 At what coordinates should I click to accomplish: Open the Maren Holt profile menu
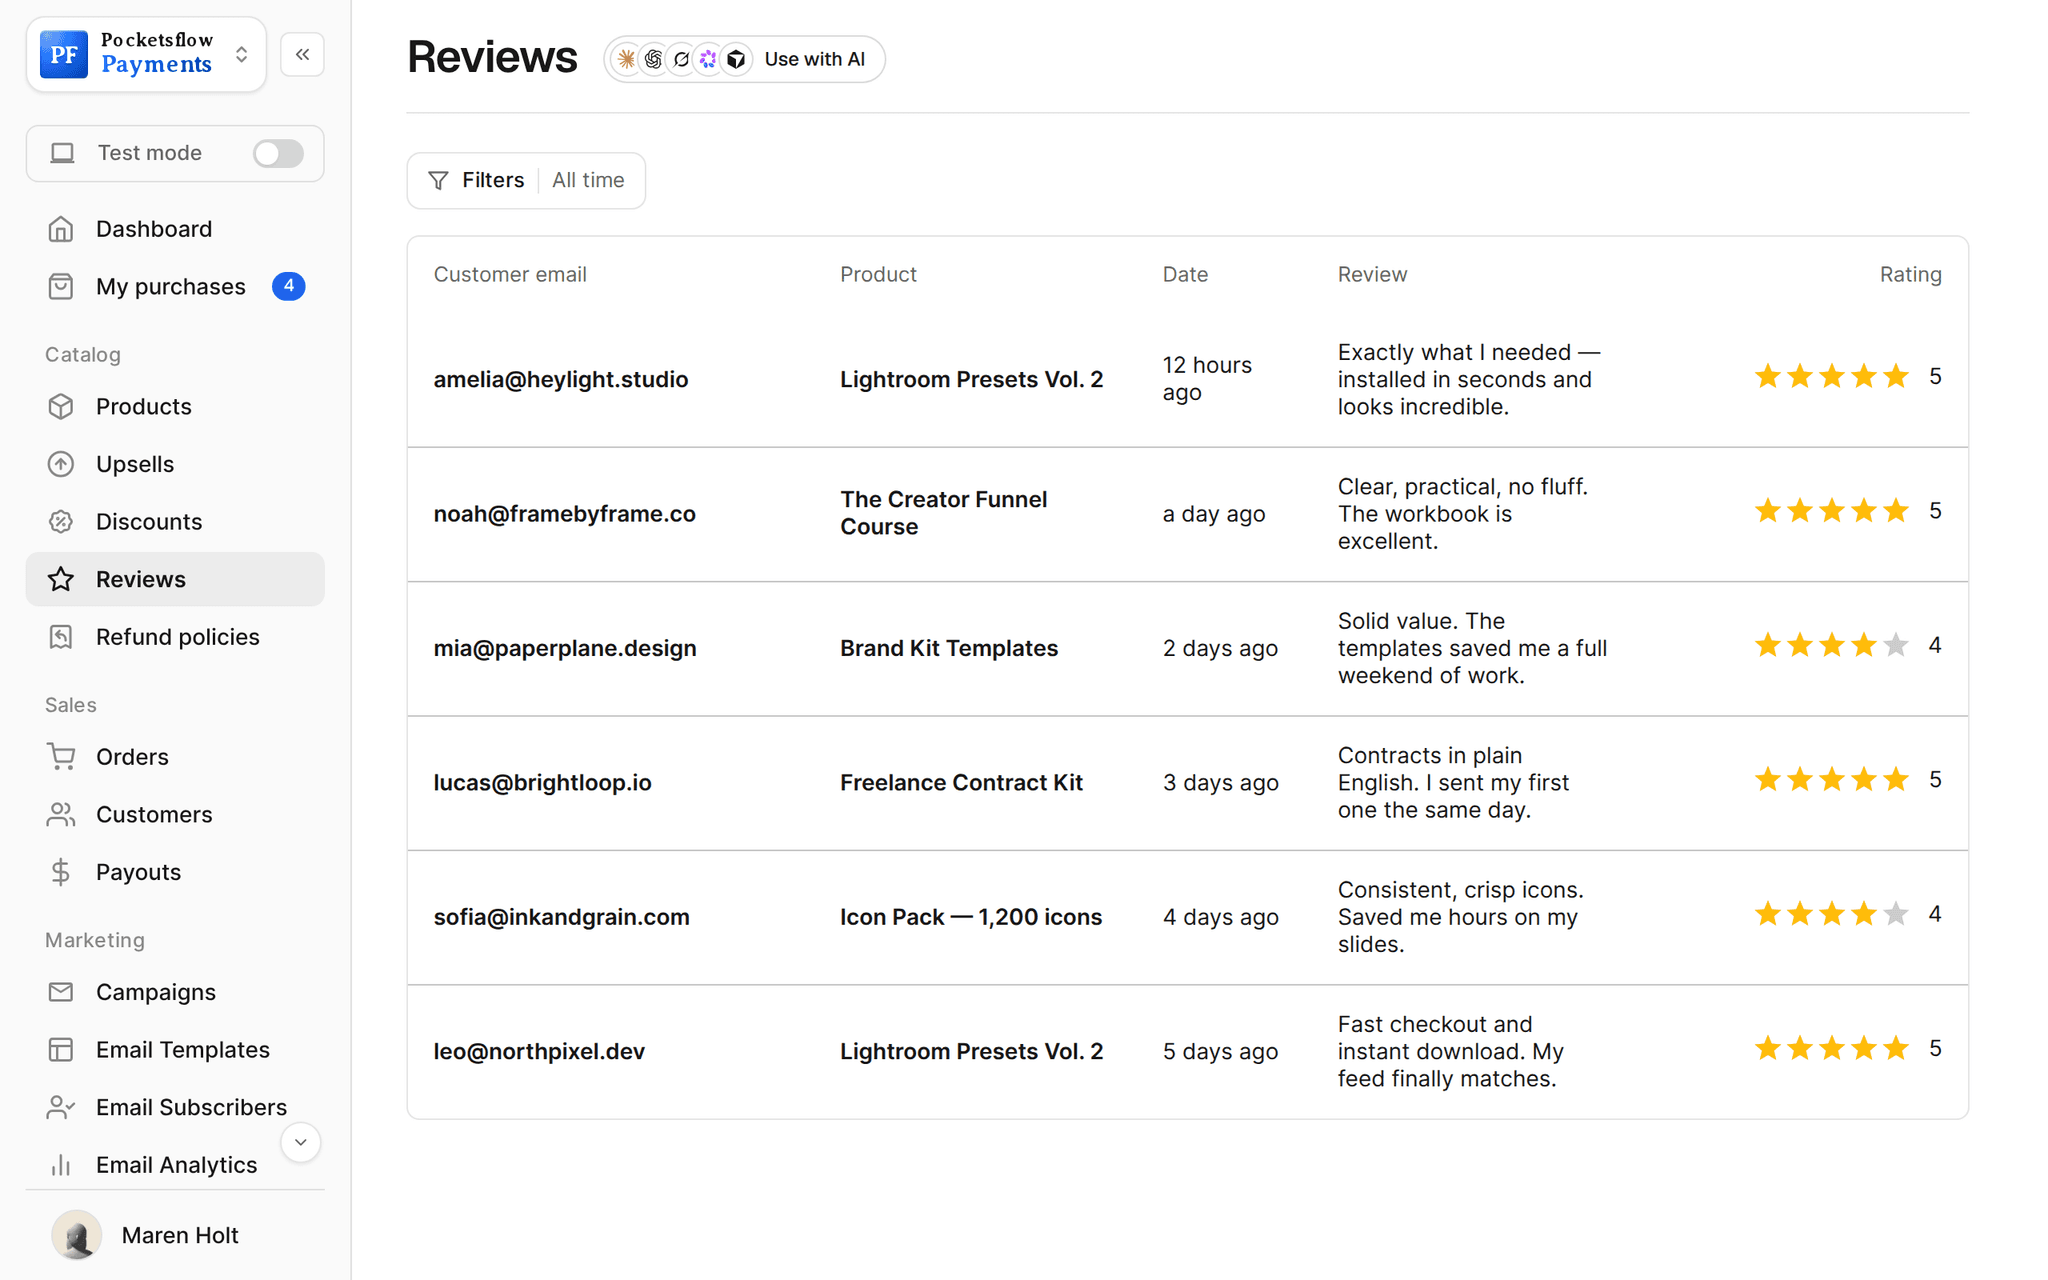coord(175,1235)
